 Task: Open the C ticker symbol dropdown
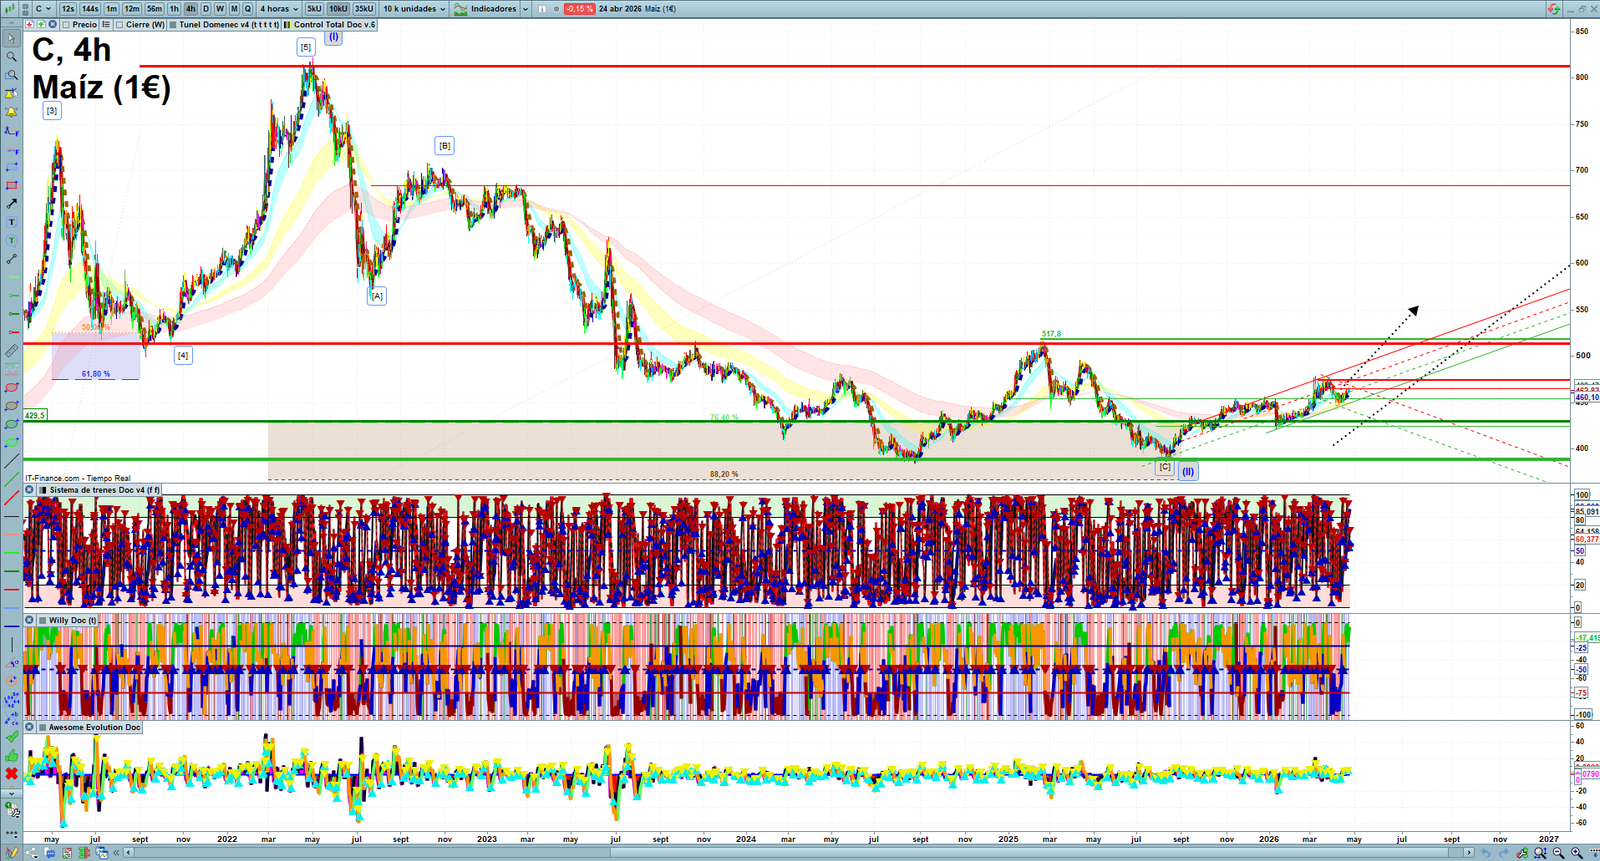pos(43,9)
